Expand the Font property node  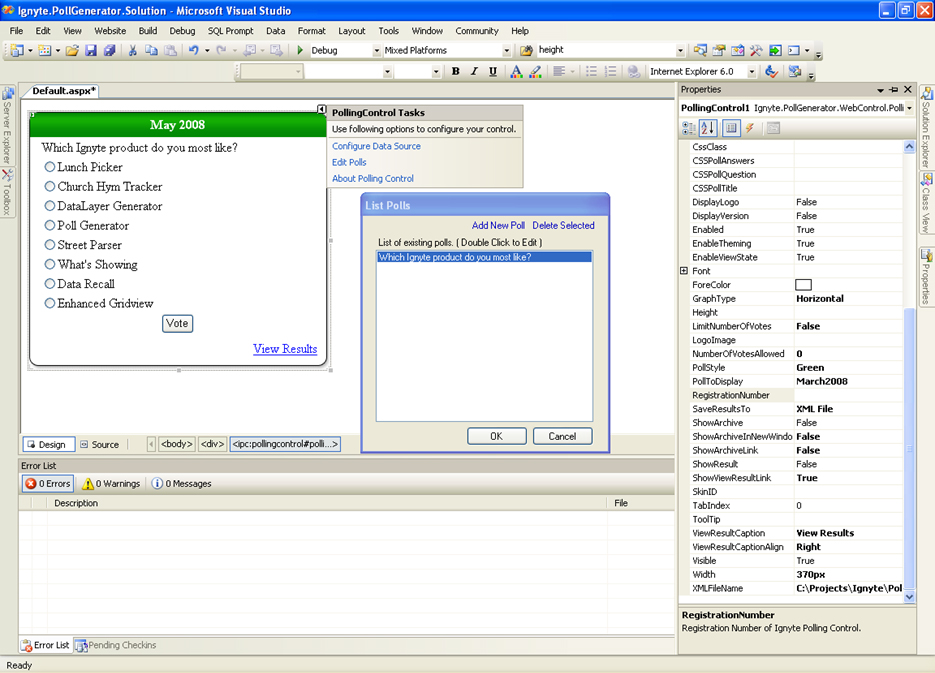[684, 271]
